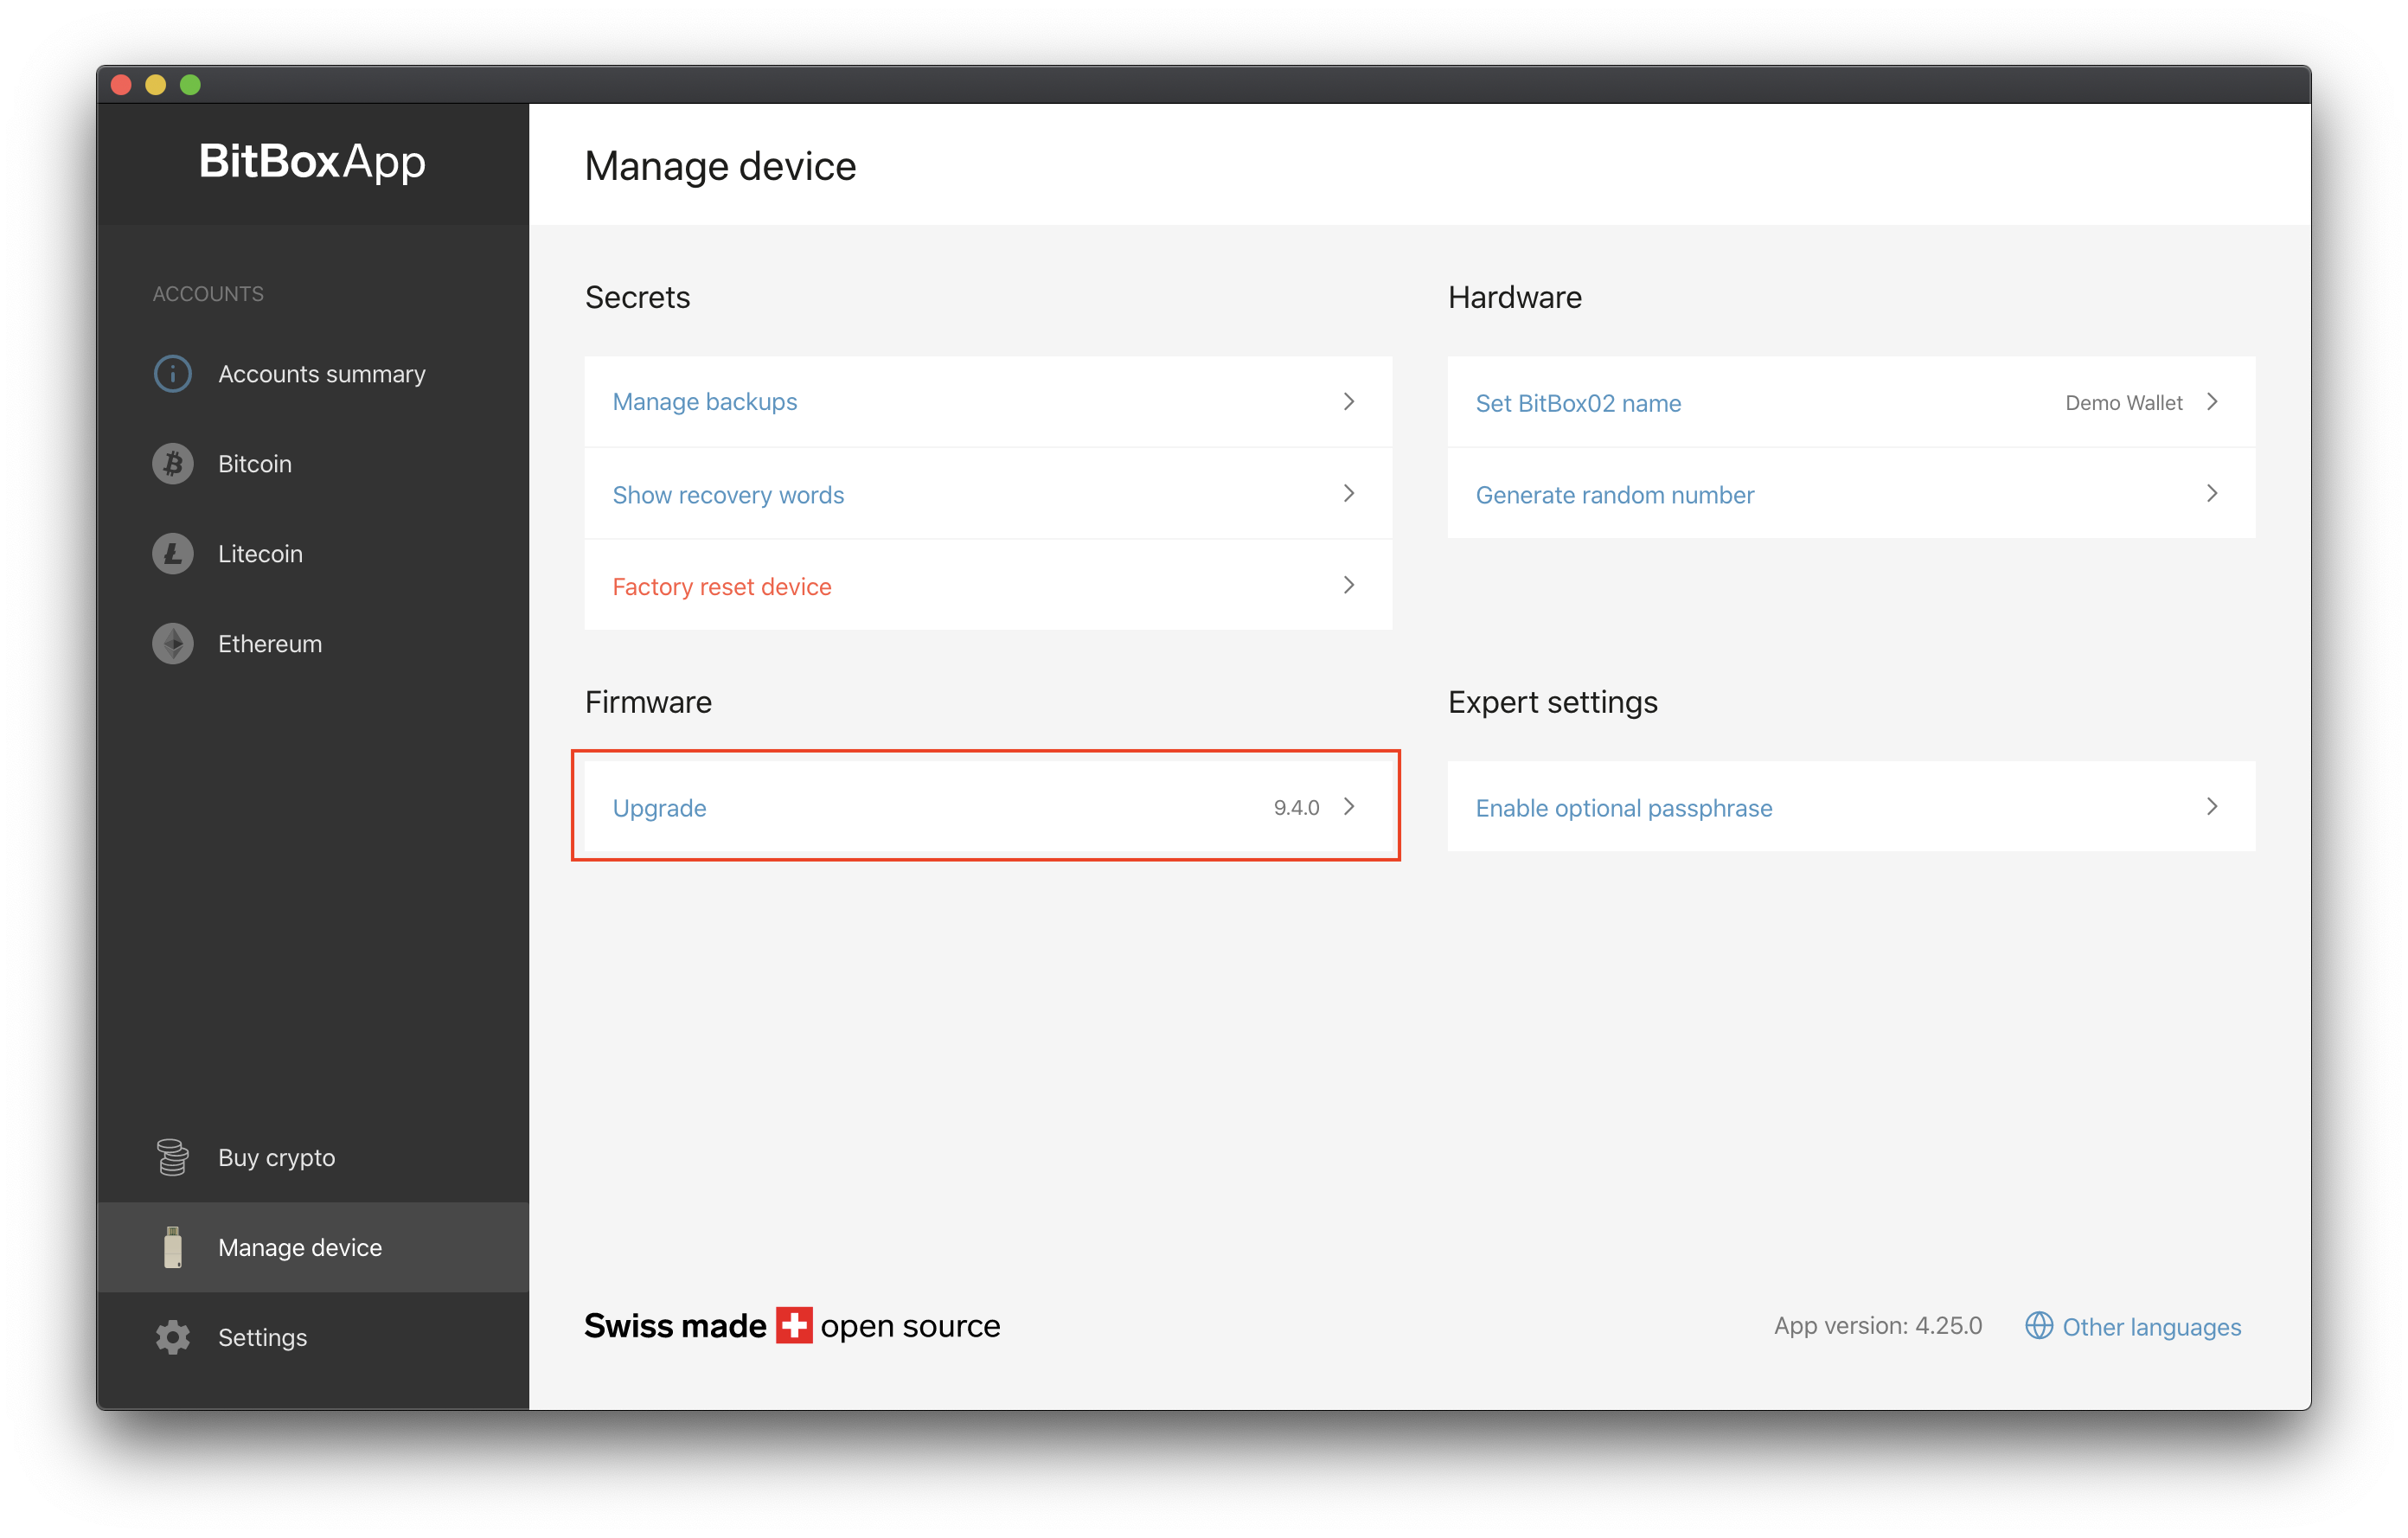The image size is (2408, 1538).
Task: Open Manage backups
Action: pyautogui.click(x=988, y=402)
